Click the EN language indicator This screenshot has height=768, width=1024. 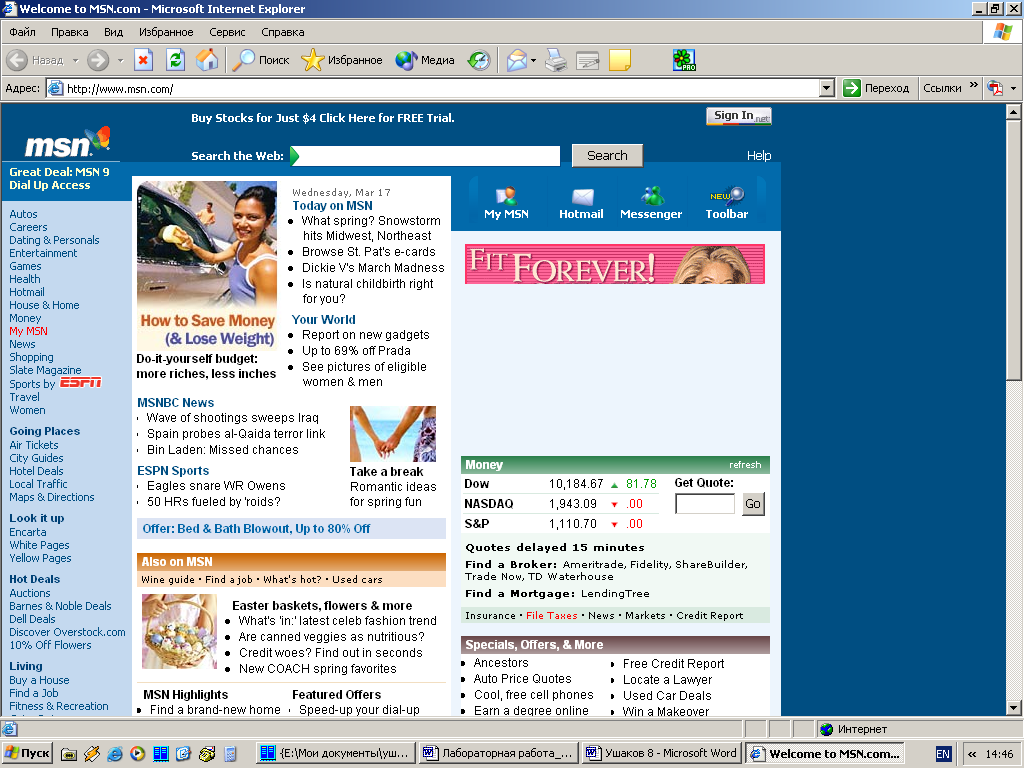tap(943, 754)
